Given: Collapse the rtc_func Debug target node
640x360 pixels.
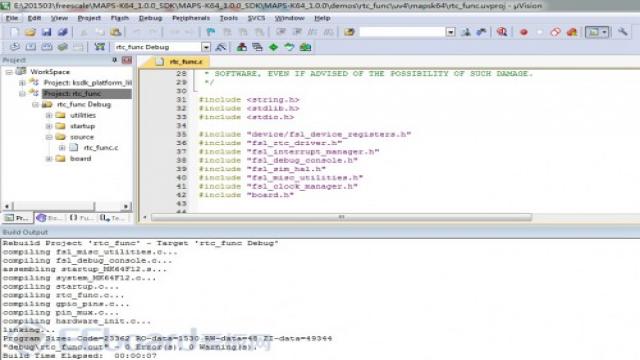Looking at the screenshot, I should [x=36, y=104].
